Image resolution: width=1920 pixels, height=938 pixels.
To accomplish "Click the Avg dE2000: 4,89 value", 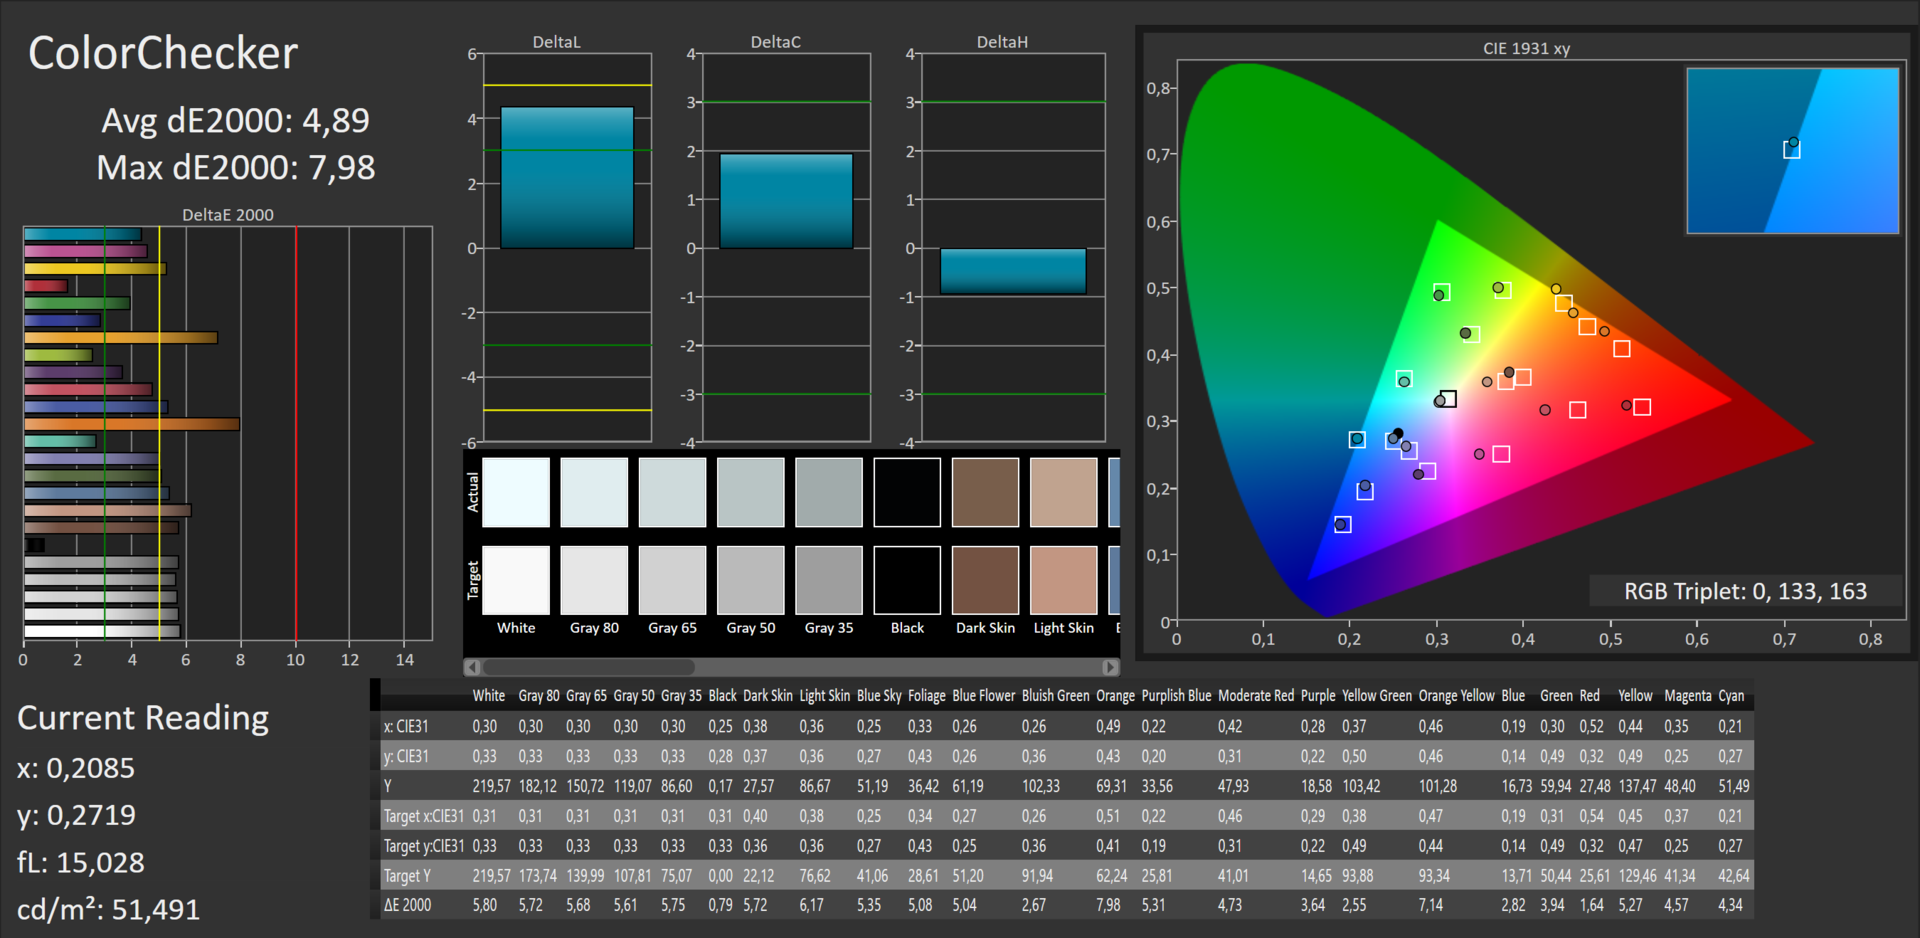I will click(235, 120).
